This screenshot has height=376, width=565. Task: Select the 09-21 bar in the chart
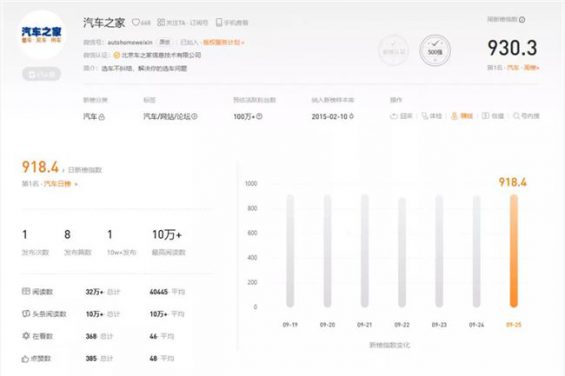pos(365,251)
